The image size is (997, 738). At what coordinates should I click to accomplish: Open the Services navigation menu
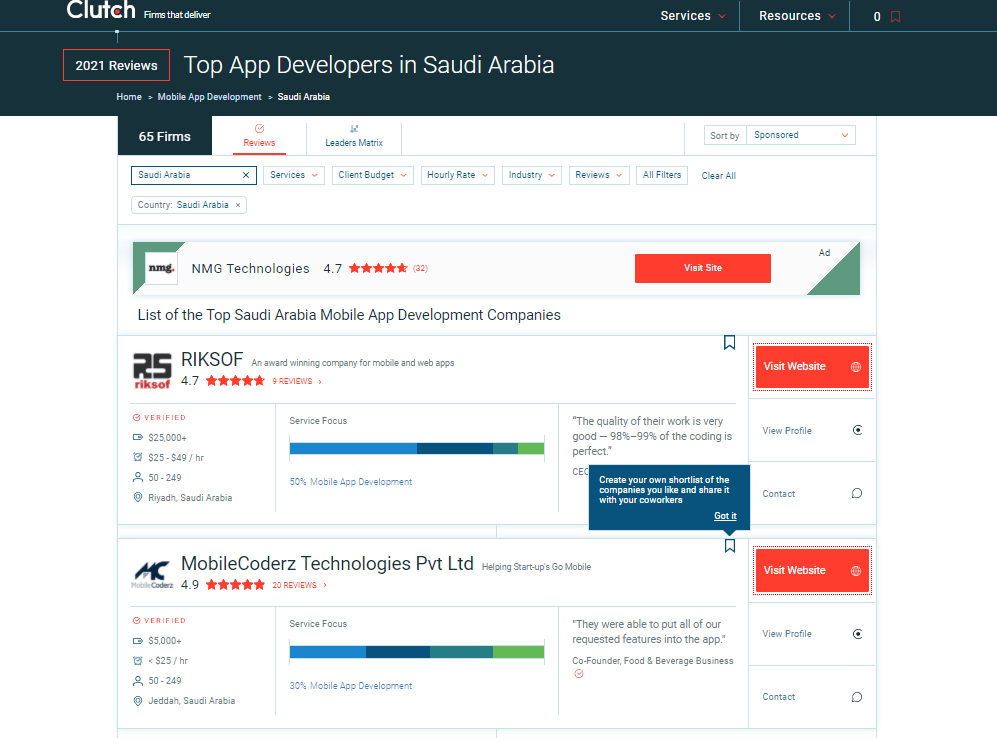(x=692, y=16)
